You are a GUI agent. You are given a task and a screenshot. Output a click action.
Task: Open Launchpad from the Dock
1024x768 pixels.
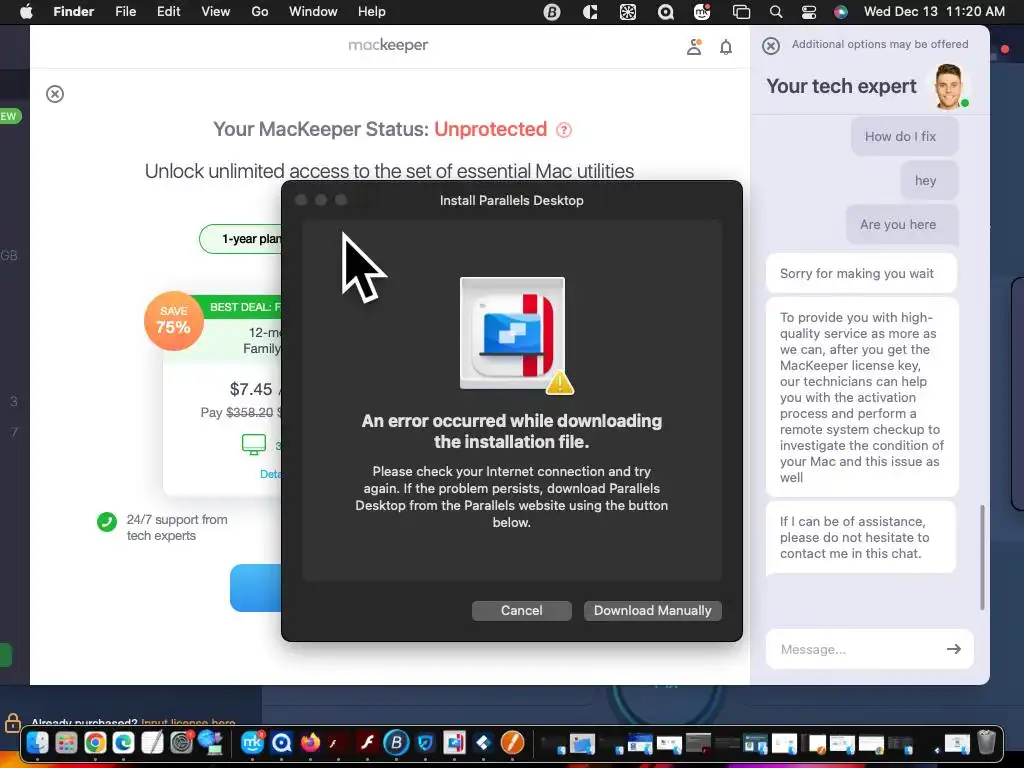point(66,743)
